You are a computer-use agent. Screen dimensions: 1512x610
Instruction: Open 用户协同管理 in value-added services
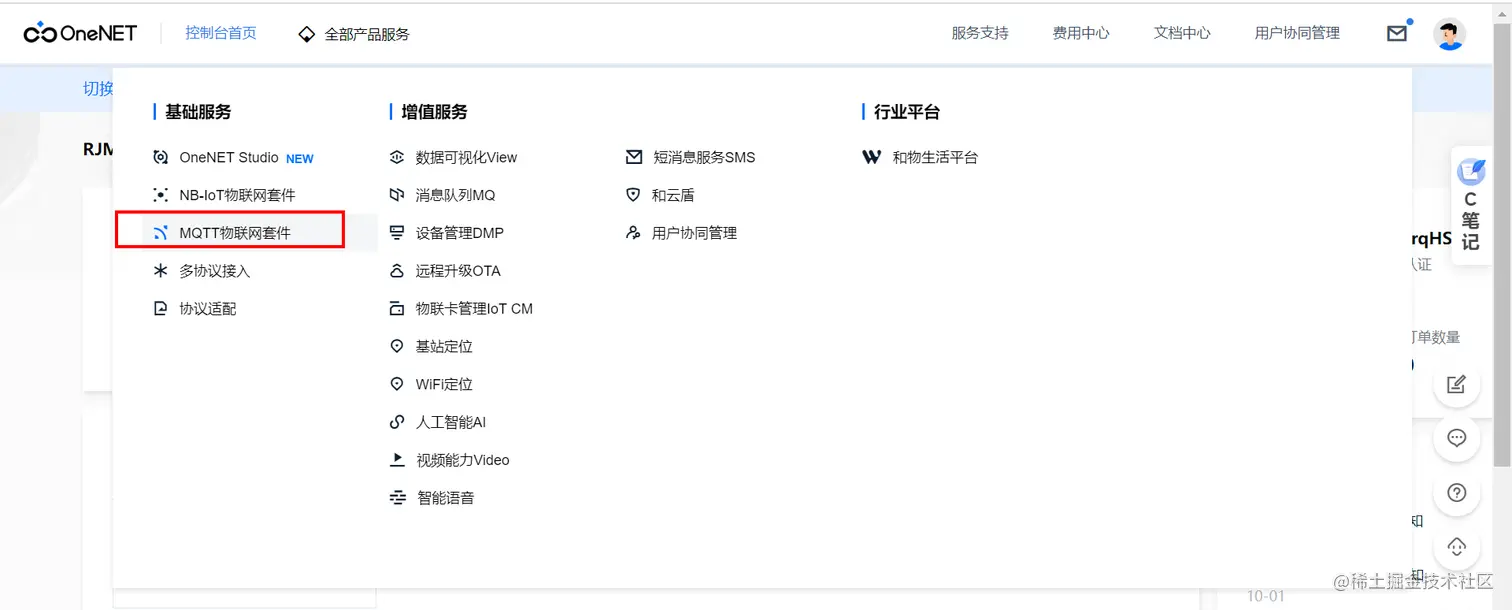(x=694, y=233)
